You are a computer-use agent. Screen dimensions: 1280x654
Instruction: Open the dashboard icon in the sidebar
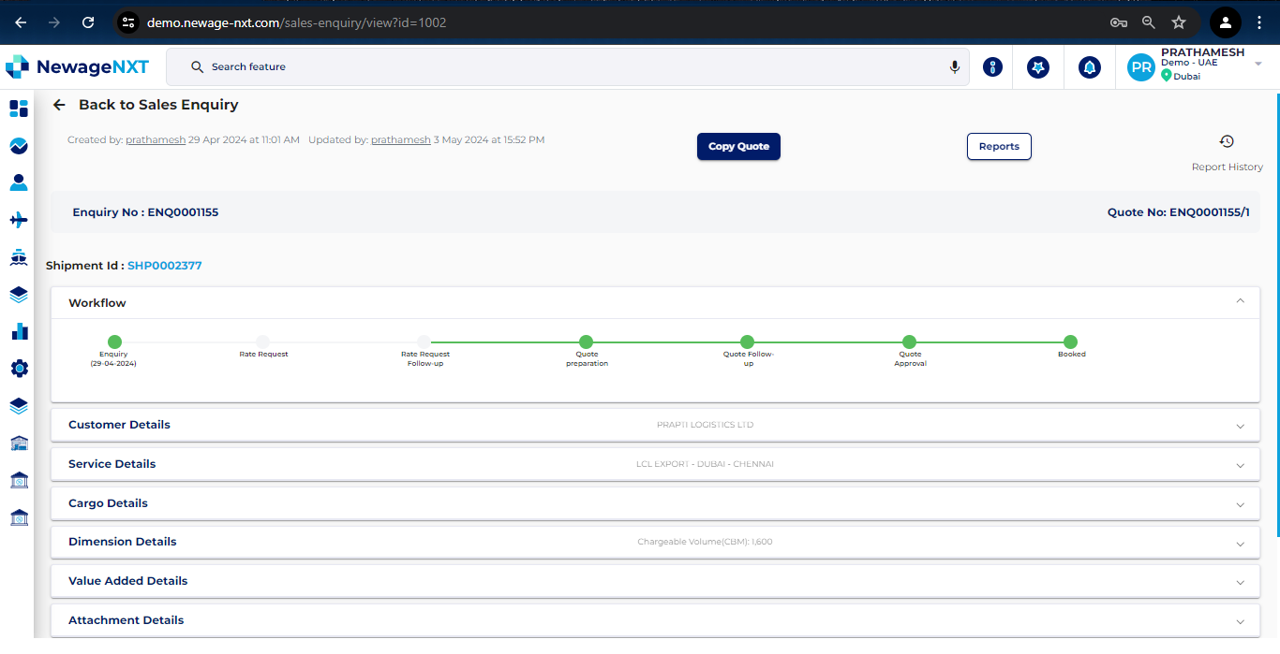[18, 108]
